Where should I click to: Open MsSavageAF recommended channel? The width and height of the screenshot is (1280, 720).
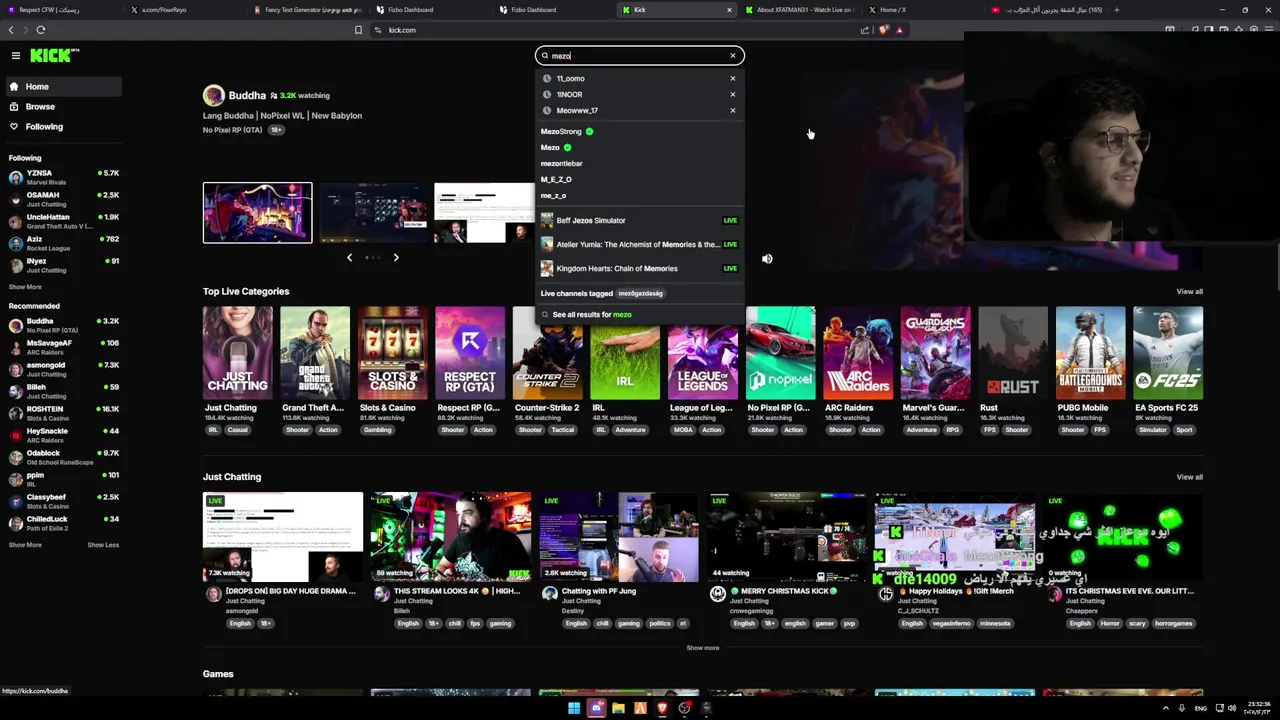click(x=62, y=347)
